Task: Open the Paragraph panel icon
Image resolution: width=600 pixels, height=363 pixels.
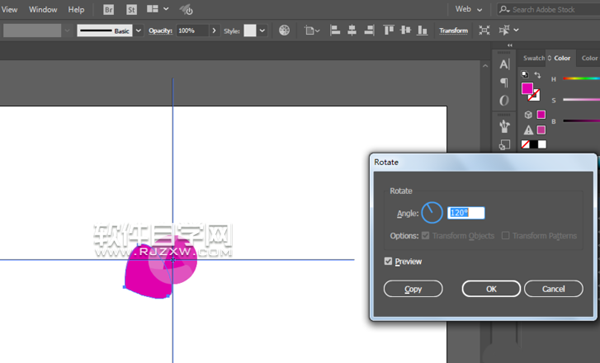Action: [x=504, y=82]
